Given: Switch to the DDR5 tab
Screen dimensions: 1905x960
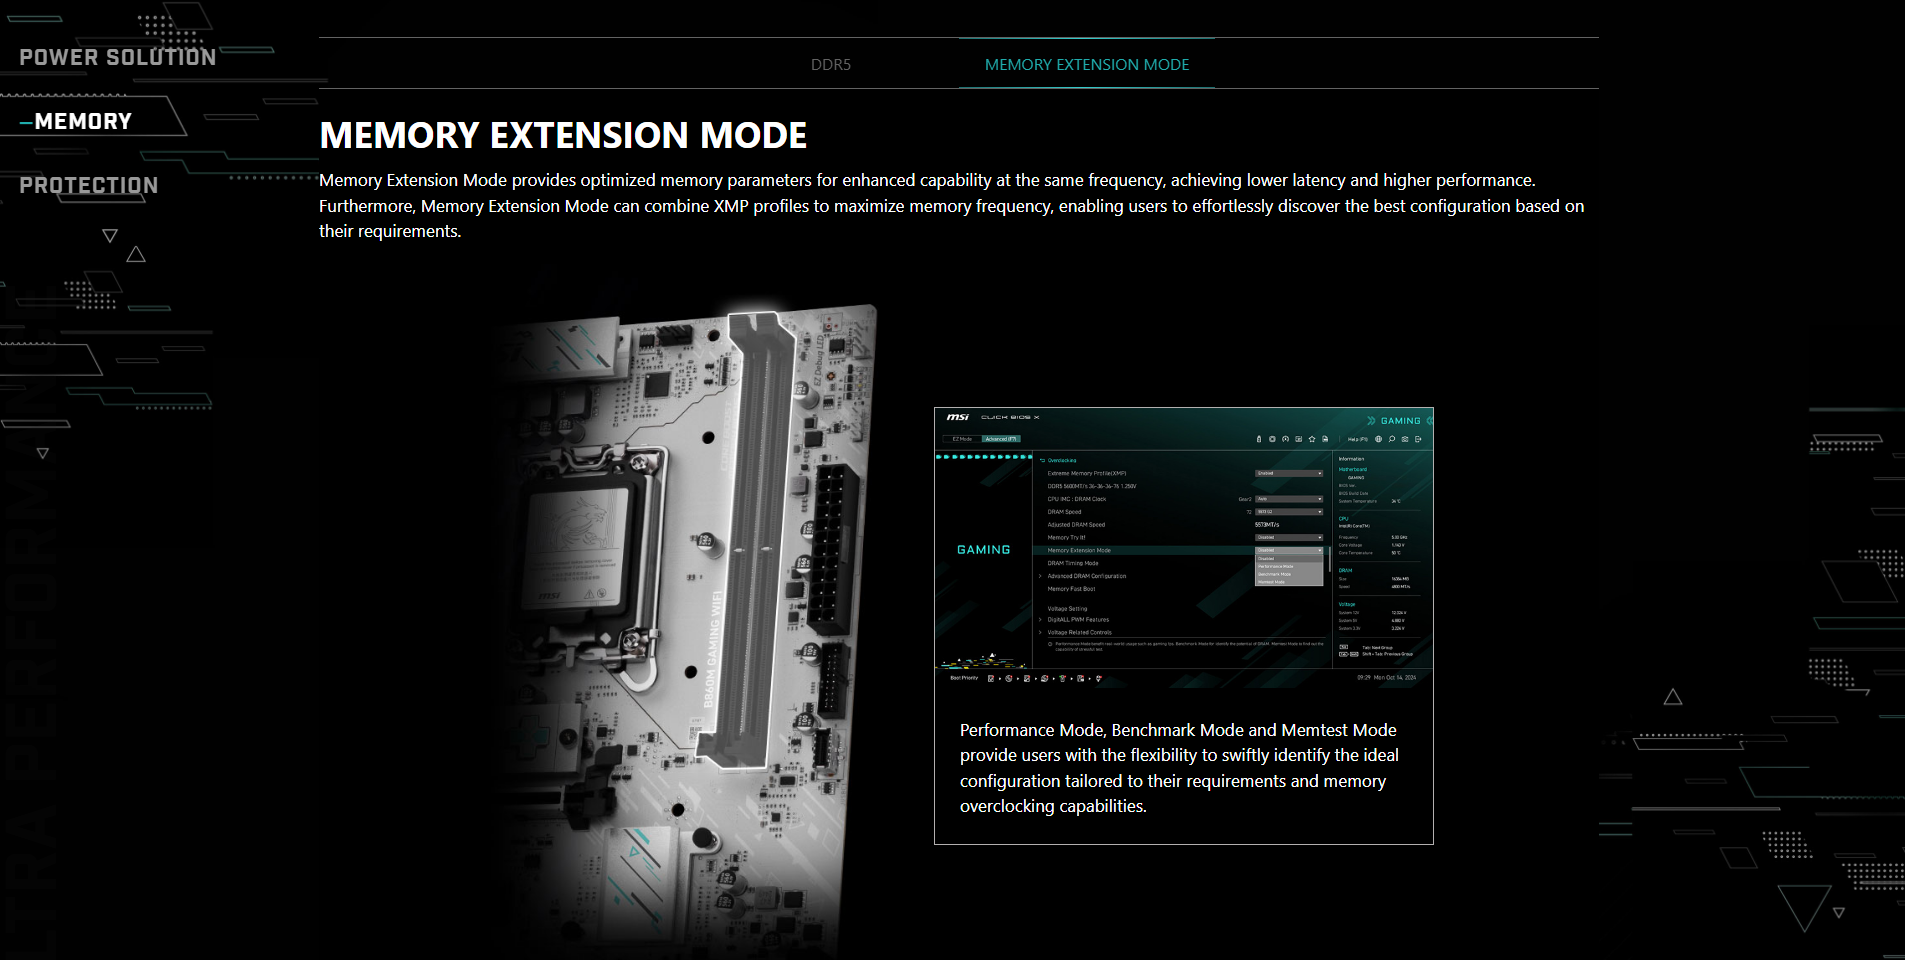Looking at the screenshot, I should 830,65.
